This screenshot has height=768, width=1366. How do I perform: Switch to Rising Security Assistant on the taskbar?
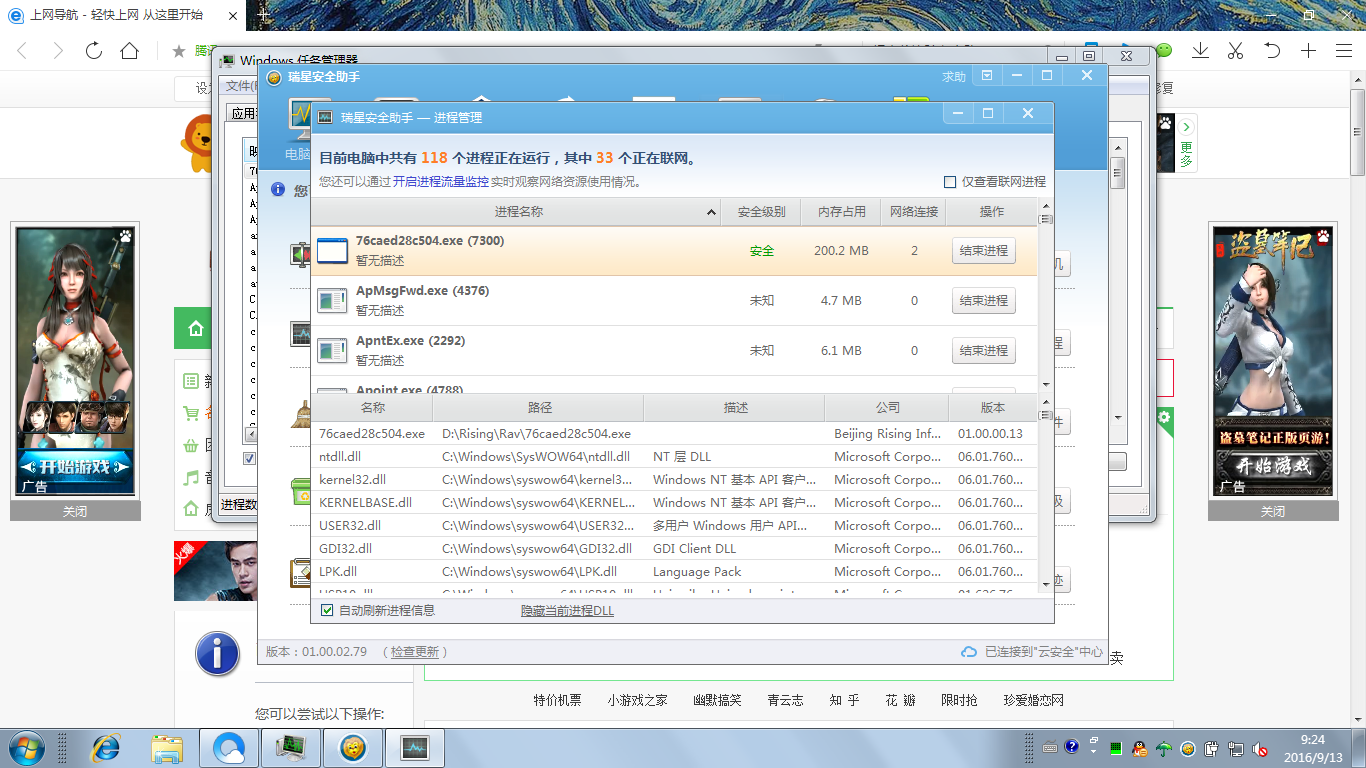tap(352, 748)
